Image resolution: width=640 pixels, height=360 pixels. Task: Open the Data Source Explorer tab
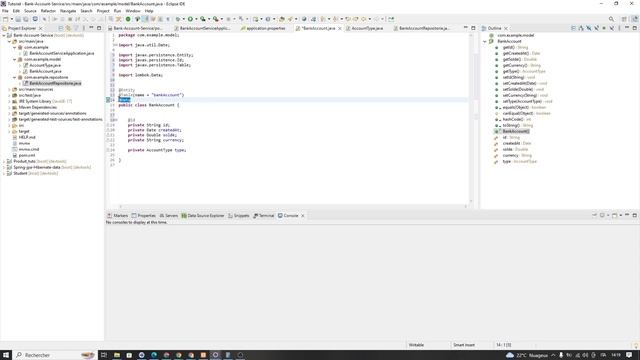pos(203,216)
